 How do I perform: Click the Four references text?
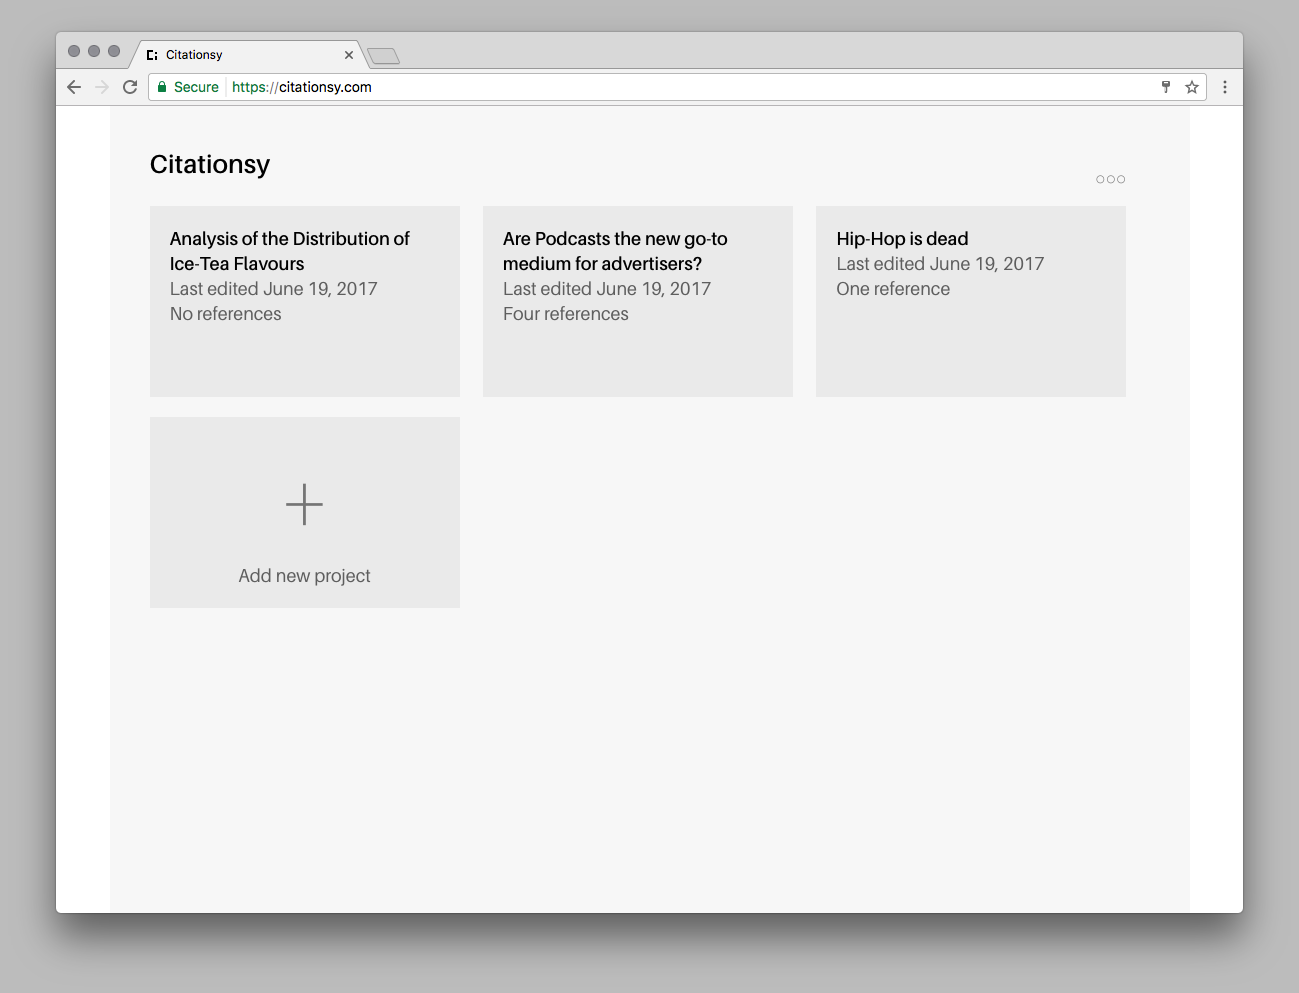[566, 314]
